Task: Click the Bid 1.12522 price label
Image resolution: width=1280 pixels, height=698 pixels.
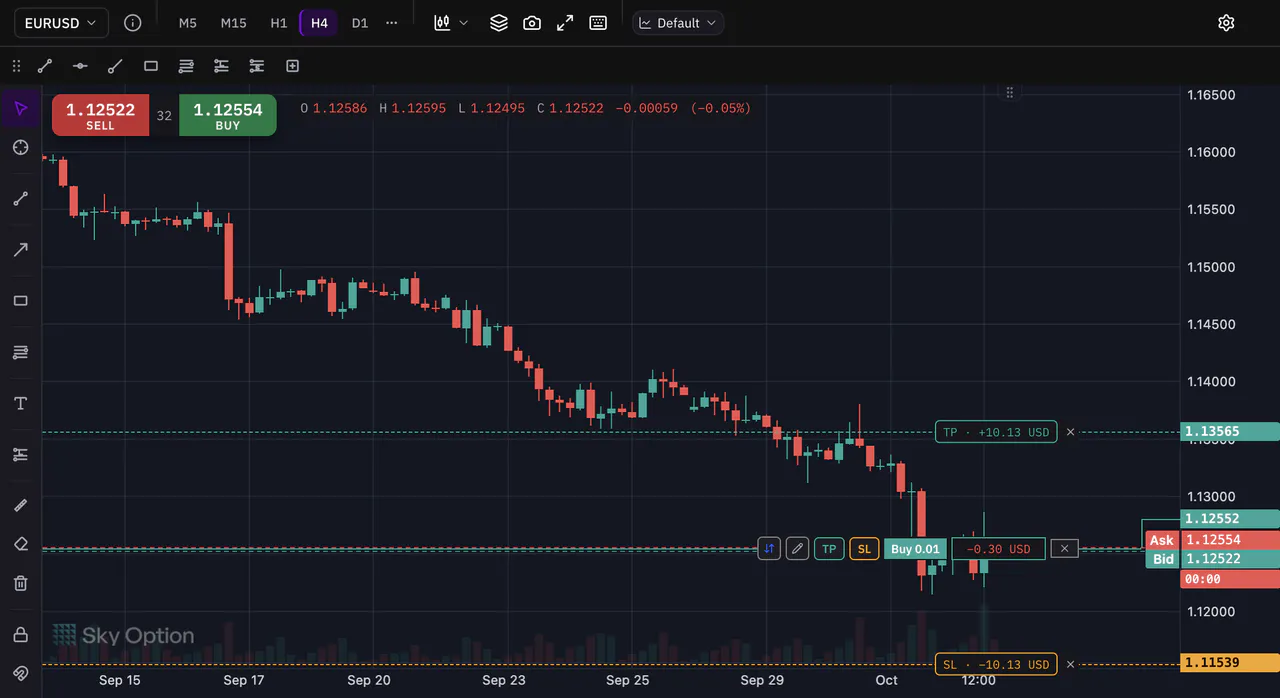Action: 1212,559
